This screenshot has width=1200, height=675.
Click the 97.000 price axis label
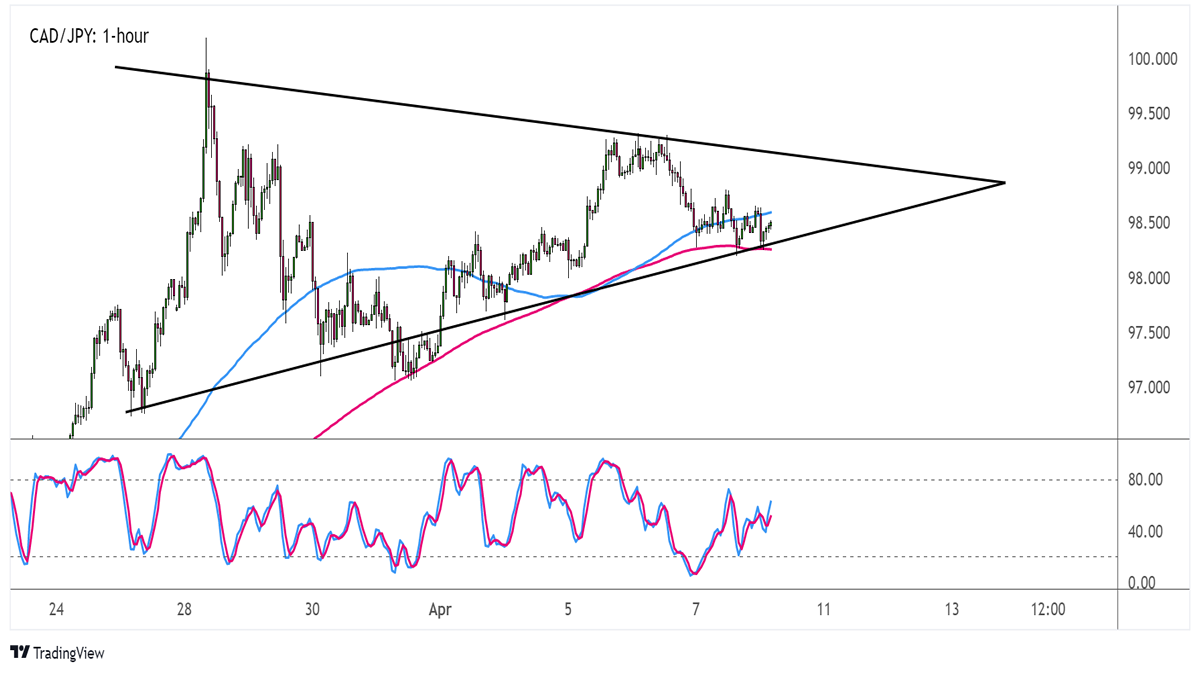coord(1151,387)
